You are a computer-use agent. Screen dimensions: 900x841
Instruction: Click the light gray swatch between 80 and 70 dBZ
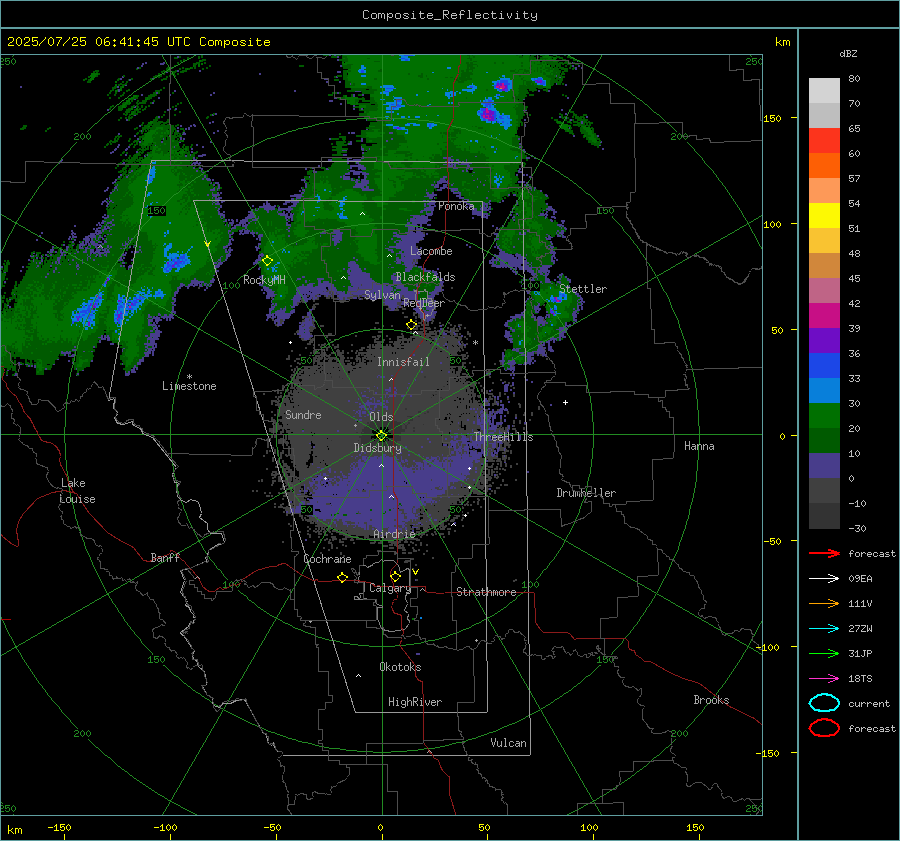click(824, 91)
